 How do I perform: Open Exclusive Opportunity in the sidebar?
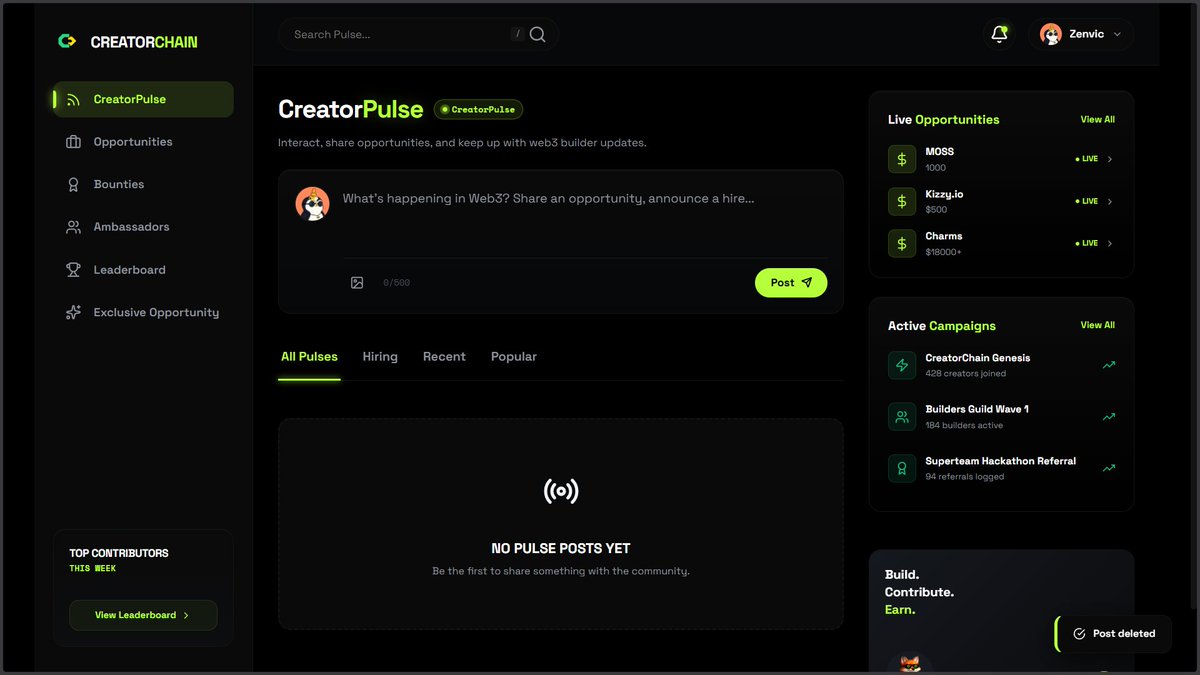[143, 312]
